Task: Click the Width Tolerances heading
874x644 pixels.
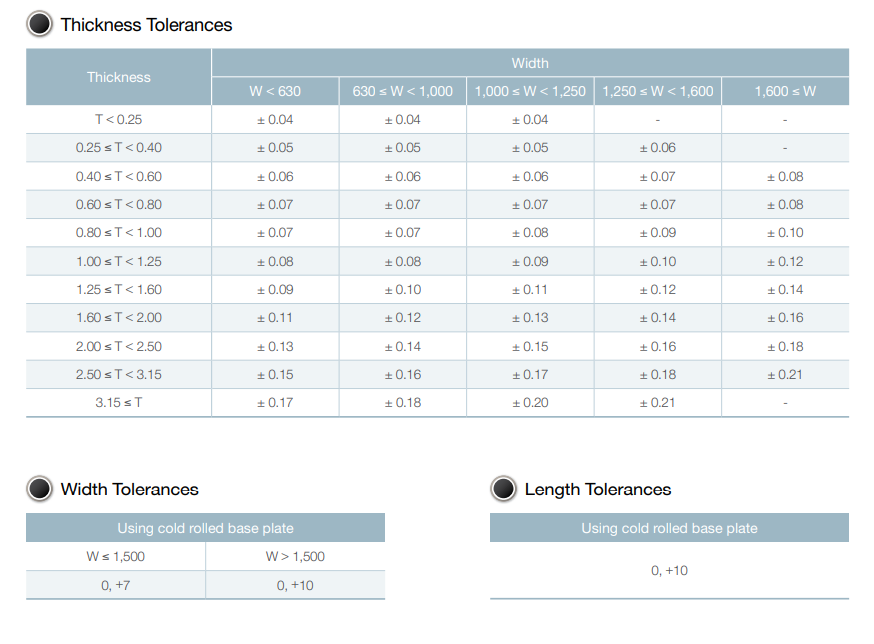Action: click(x=129, y=489)
